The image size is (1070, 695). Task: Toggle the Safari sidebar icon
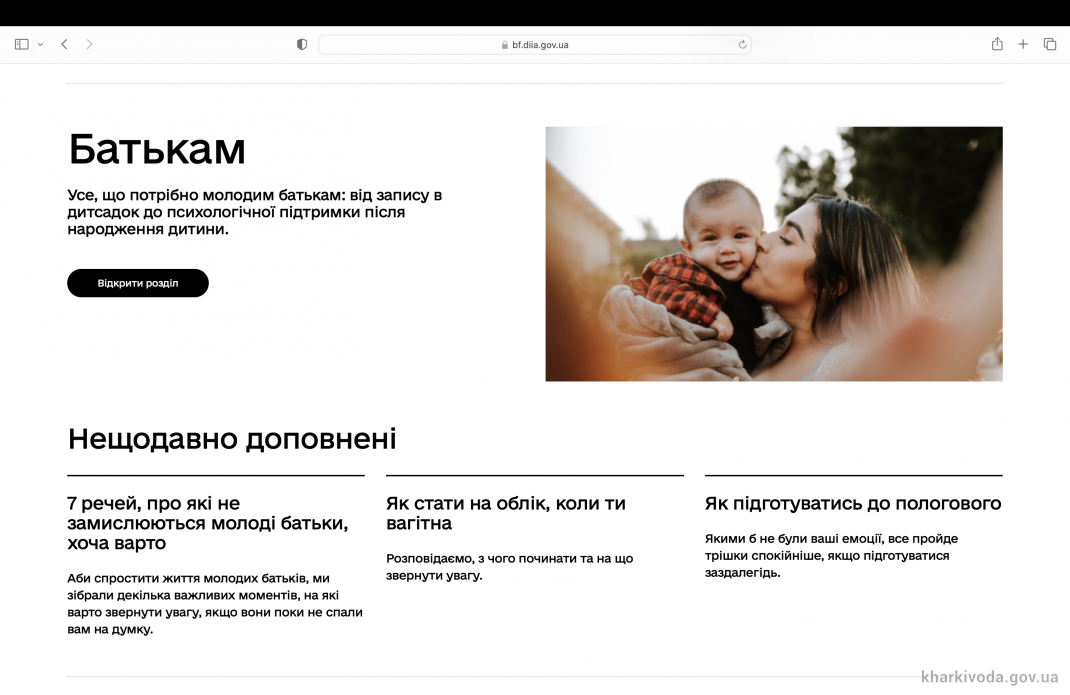point(21,44)
